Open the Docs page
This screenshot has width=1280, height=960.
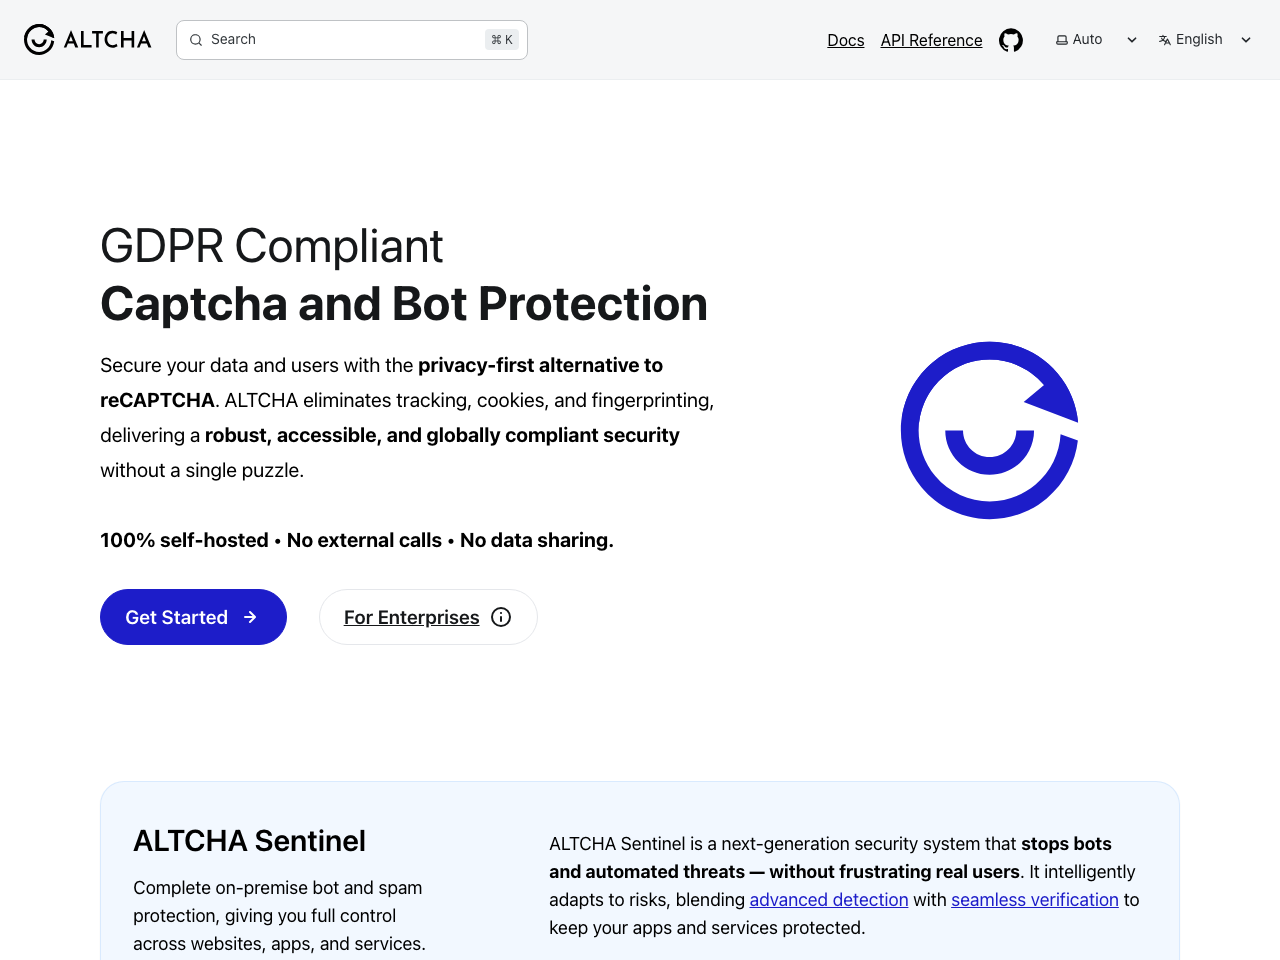pos(845,40)
